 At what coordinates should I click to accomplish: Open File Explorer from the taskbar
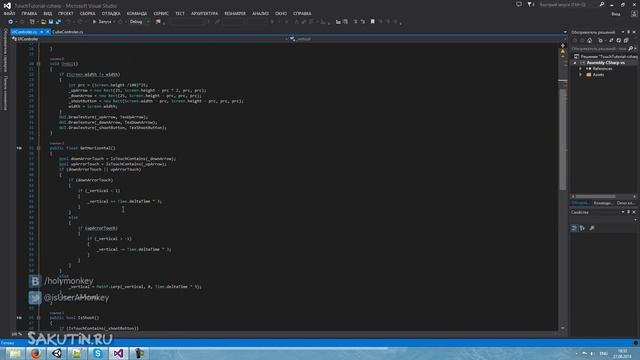click(x=15, y=353)
